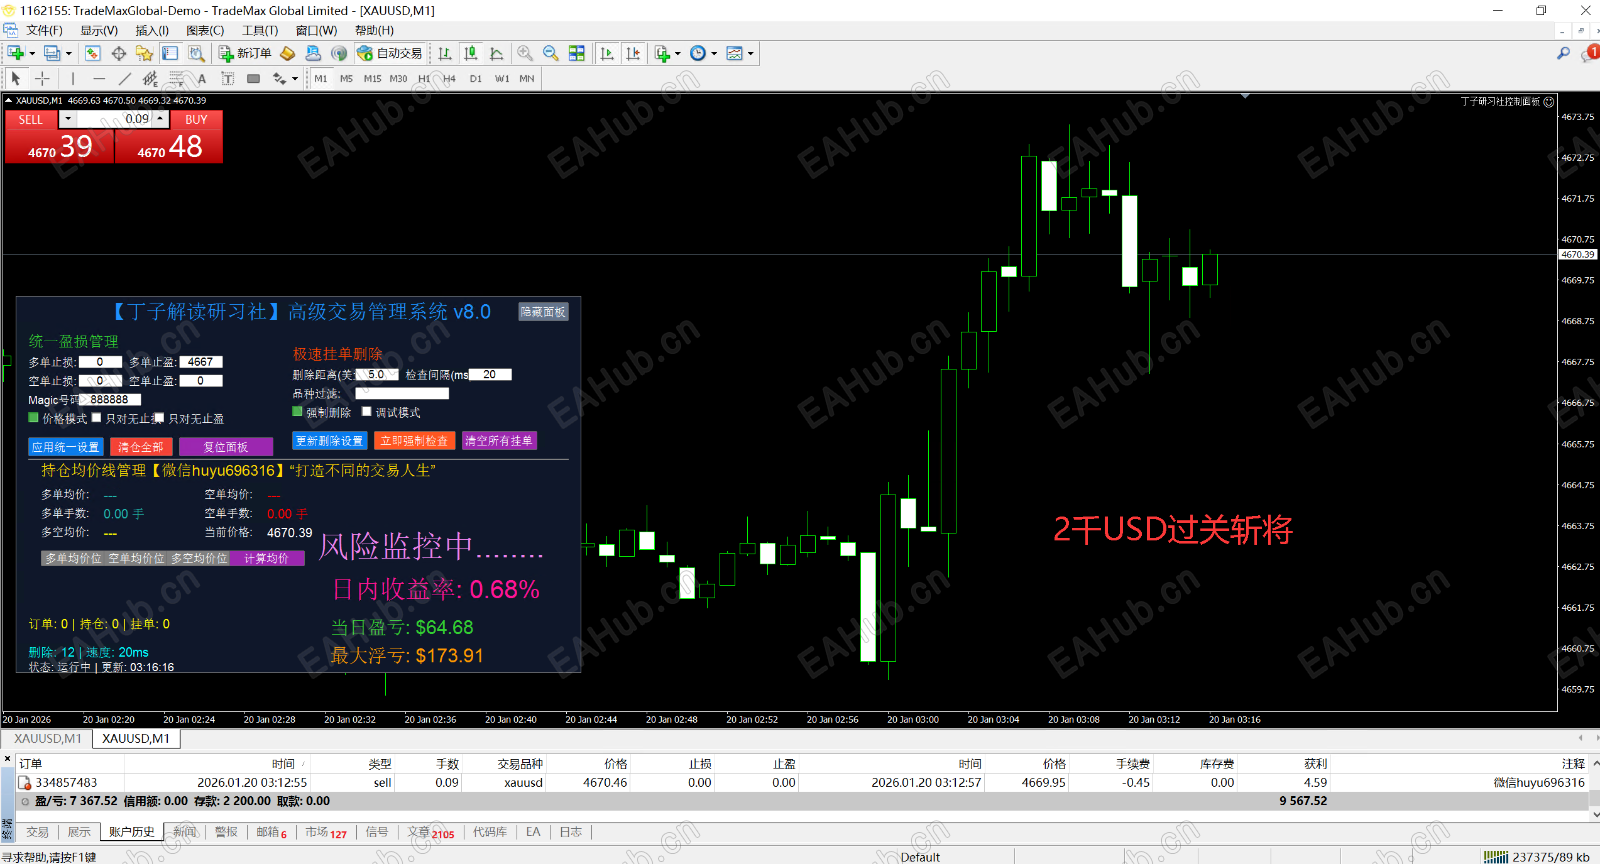1600x864 pixels.
Task: Toggle the Navigator star-folder icon
Action: click(144, 53)
